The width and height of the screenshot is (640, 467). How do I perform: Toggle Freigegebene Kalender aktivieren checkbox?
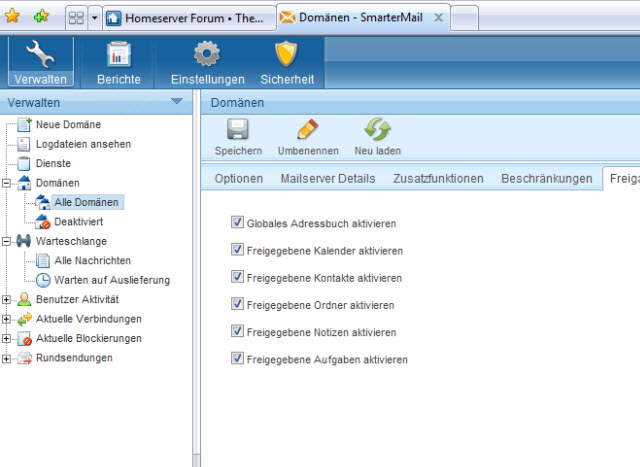click(x=237, y=250)
